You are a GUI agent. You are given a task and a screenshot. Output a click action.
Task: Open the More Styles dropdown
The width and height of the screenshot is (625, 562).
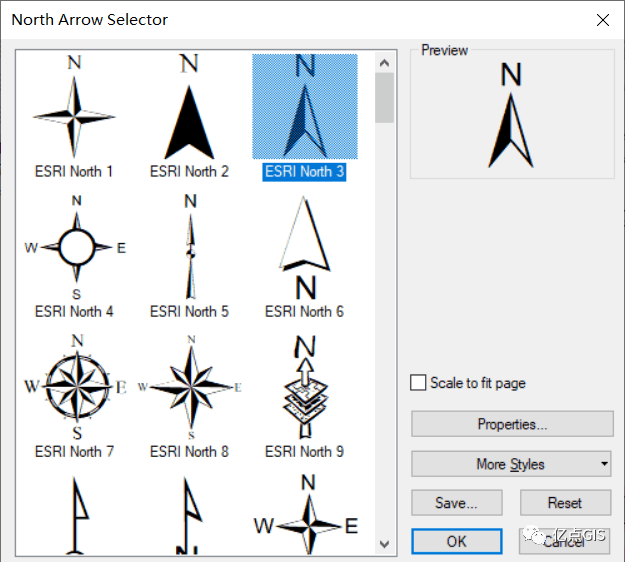coord(512,464)
